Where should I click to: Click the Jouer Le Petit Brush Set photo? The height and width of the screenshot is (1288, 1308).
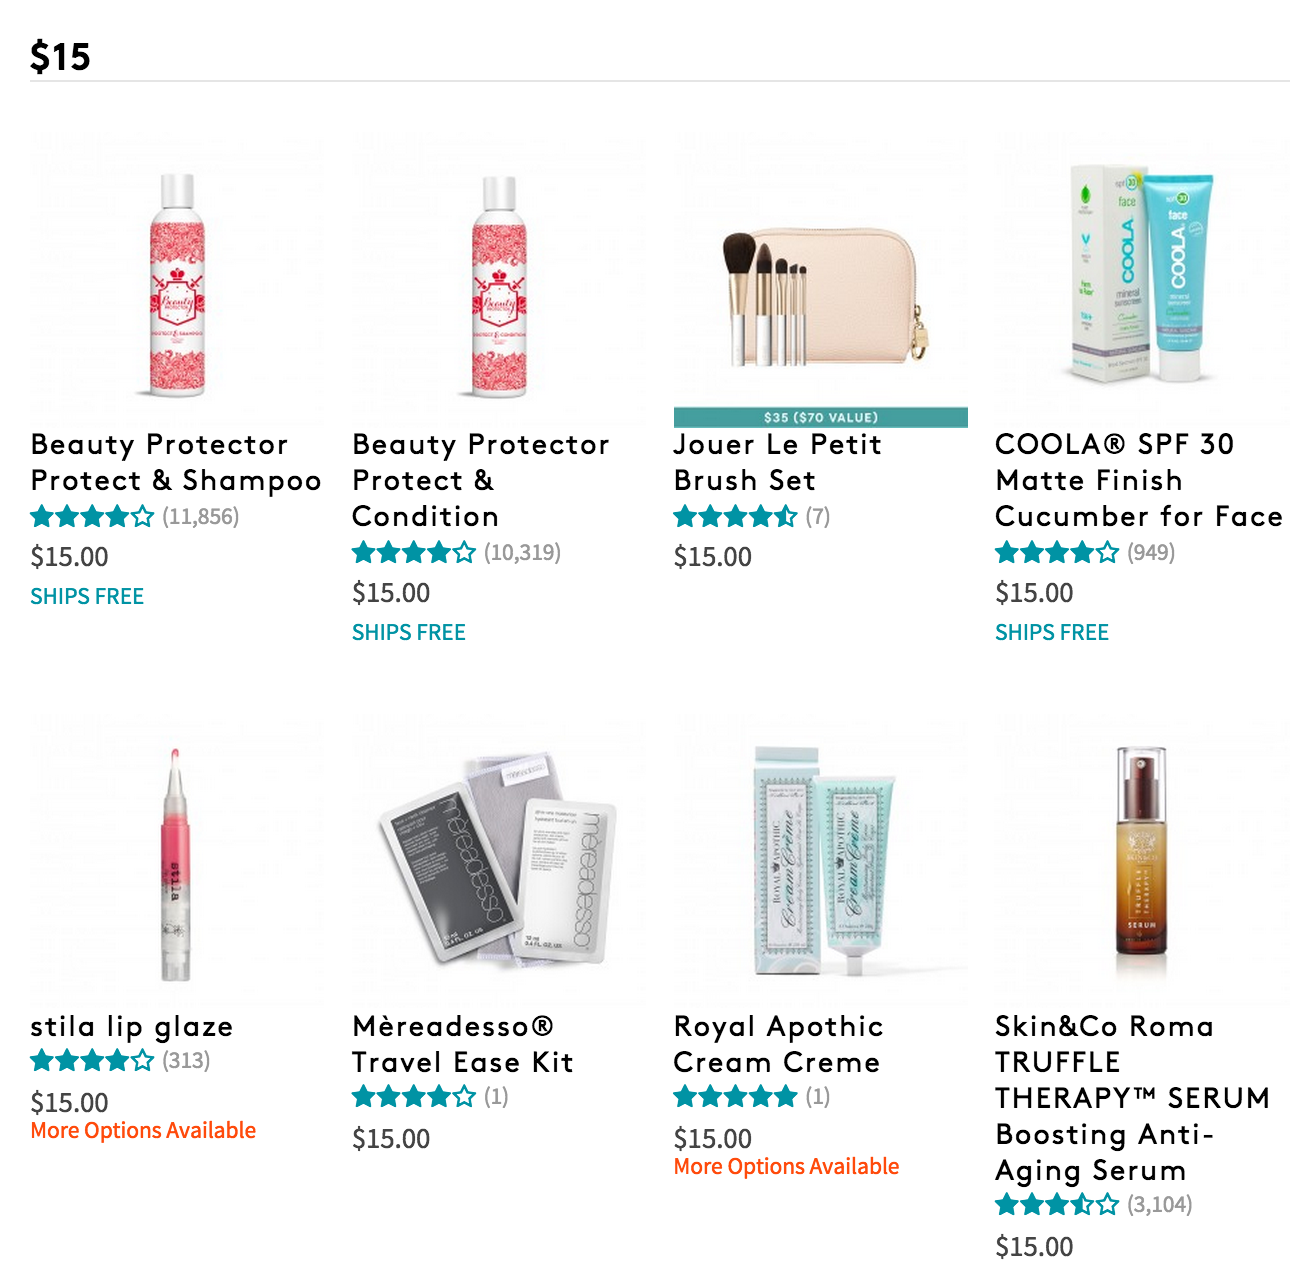click(820, 281)
